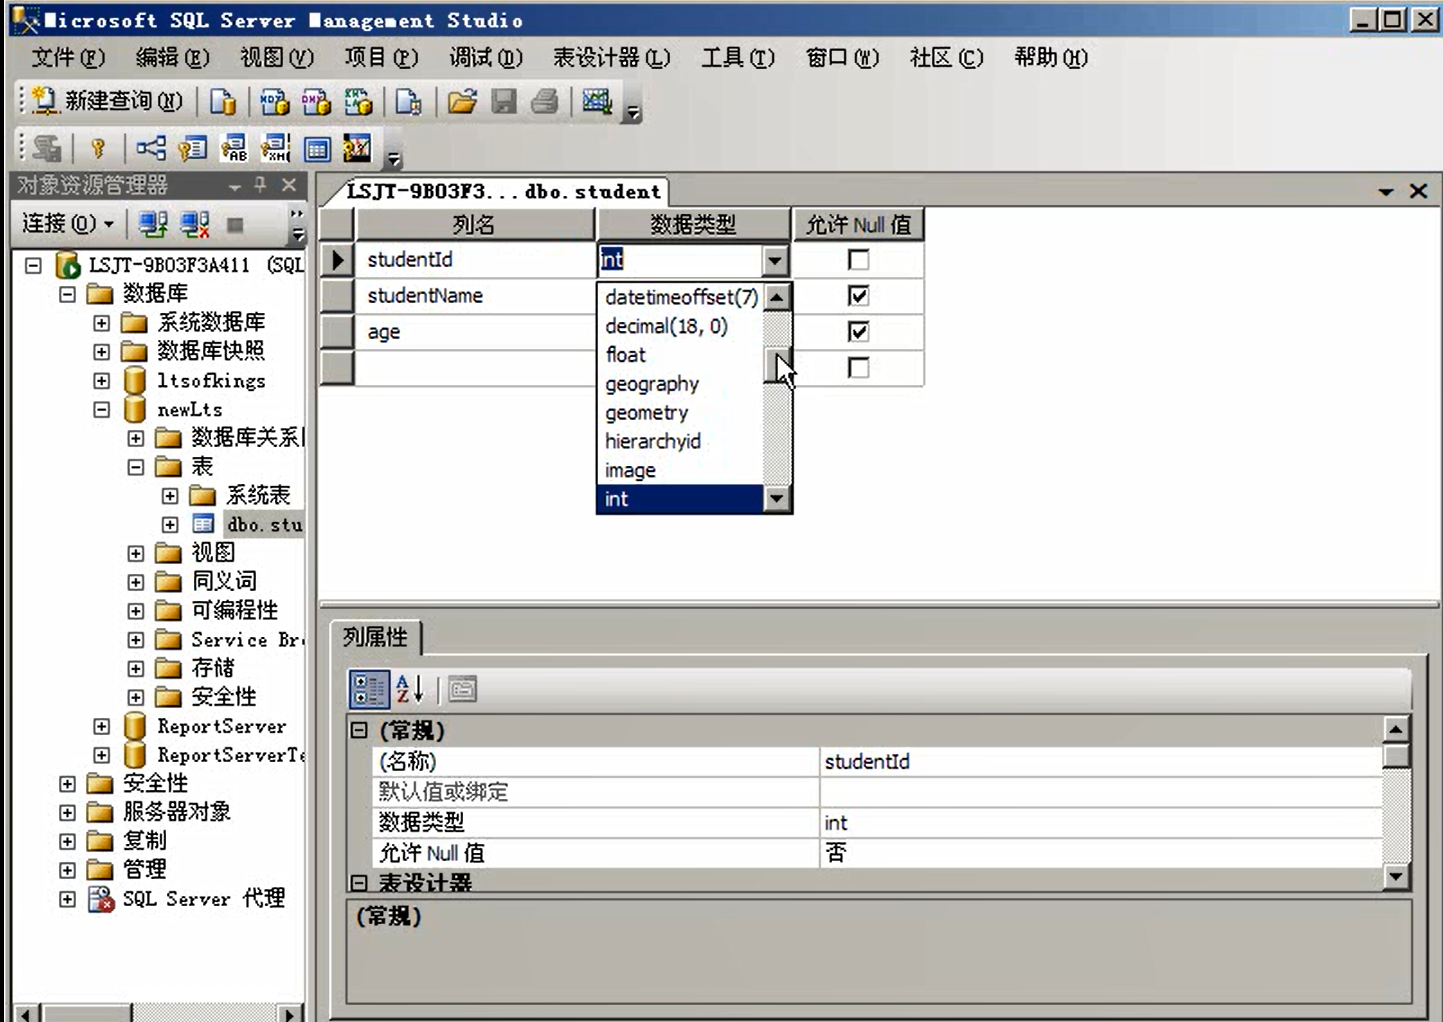This screenshot has height=1022, width=1443.
Task: Open the 连接(O) dropdown in Object Explorer
Action: pyautogui.click(x=68, y=223)
